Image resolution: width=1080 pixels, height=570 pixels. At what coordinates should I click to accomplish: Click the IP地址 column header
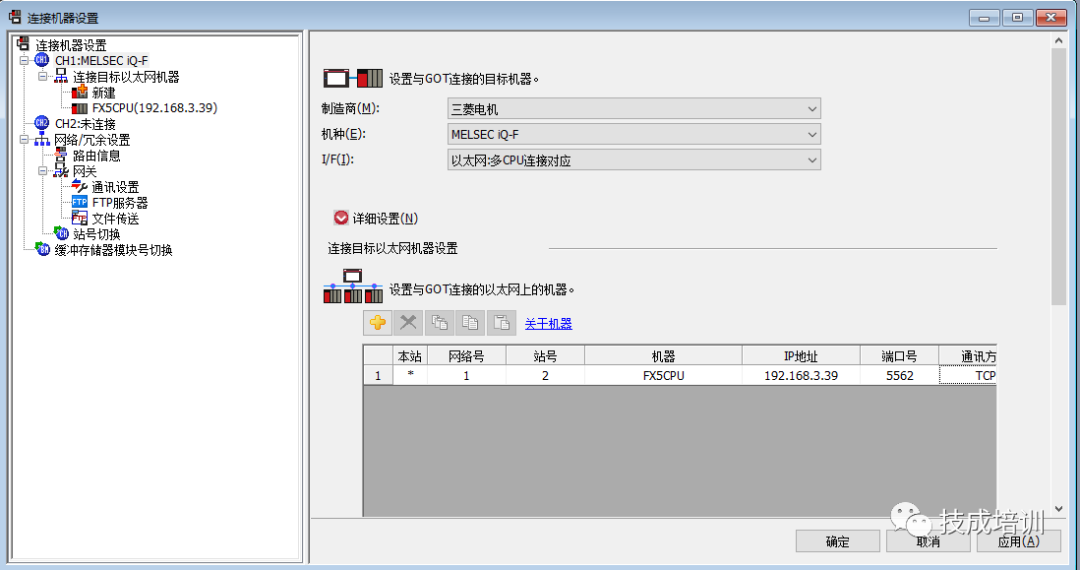click(x=800, y=356)
